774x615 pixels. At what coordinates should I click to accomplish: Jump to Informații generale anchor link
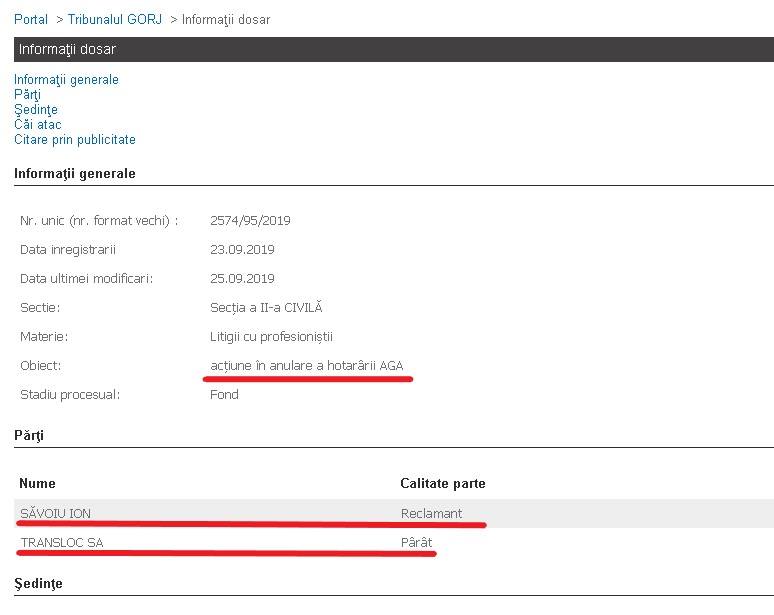66,80
